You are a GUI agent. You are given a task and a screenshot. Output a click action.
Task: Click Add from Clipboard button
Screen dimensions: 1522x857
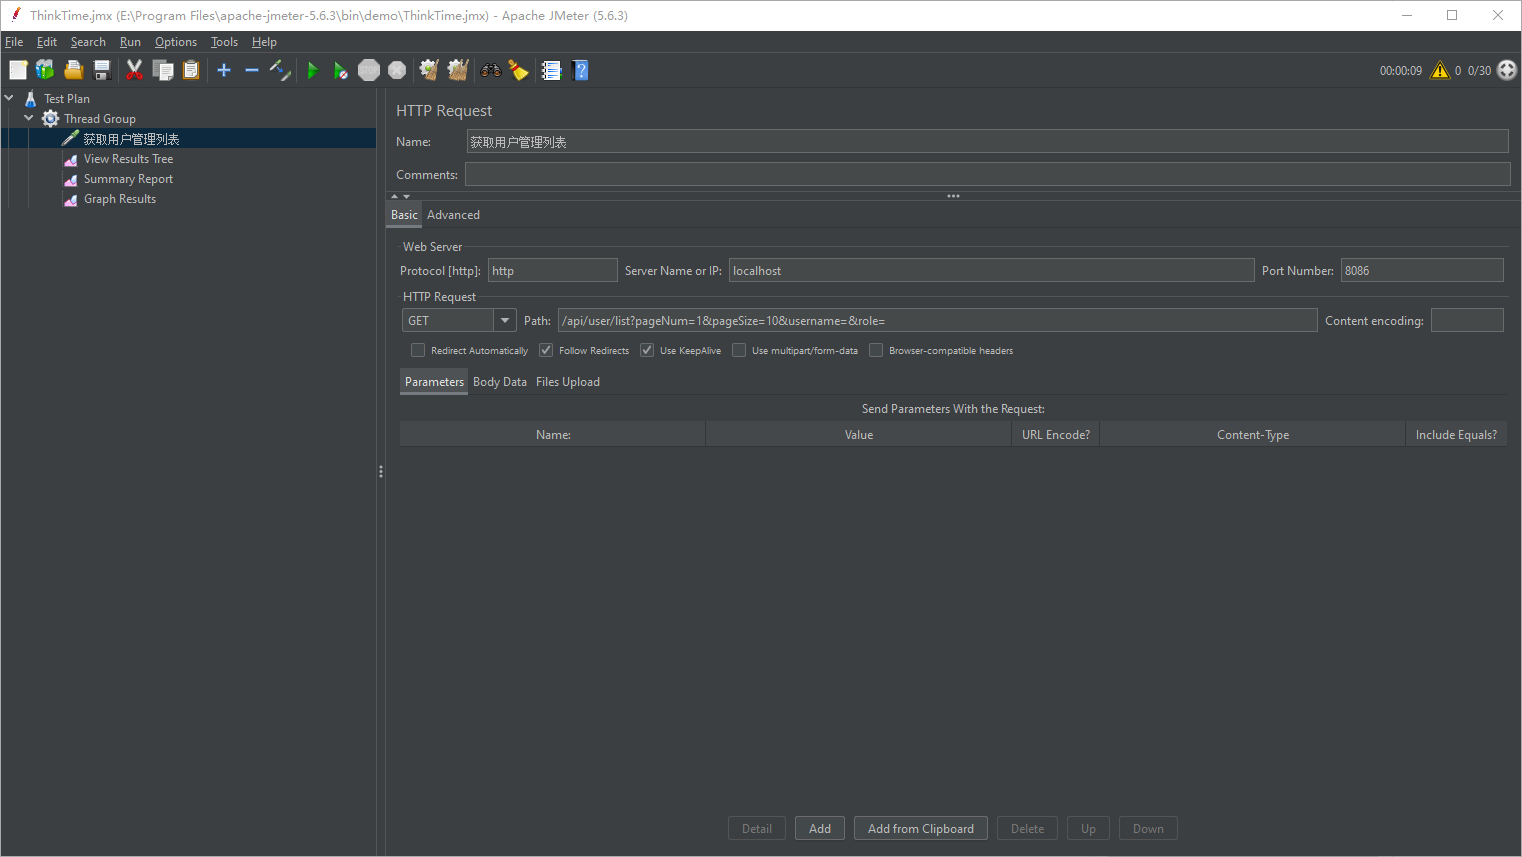click(x=921, y=828)
